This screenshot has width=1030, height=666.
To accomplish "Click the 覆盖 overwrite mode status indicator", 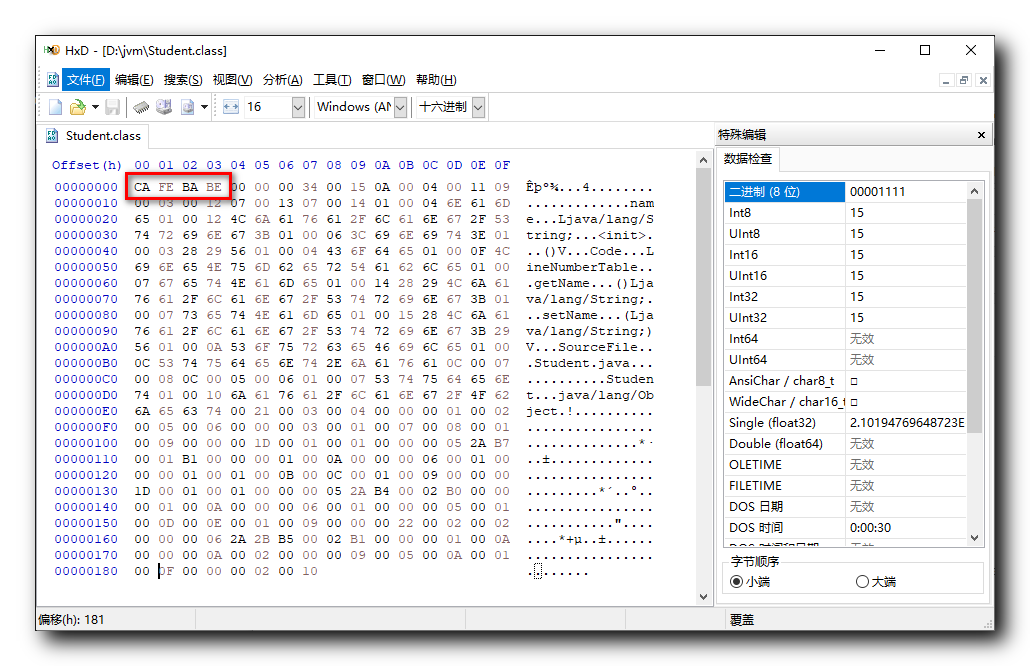I will click(x=742, y=620).
